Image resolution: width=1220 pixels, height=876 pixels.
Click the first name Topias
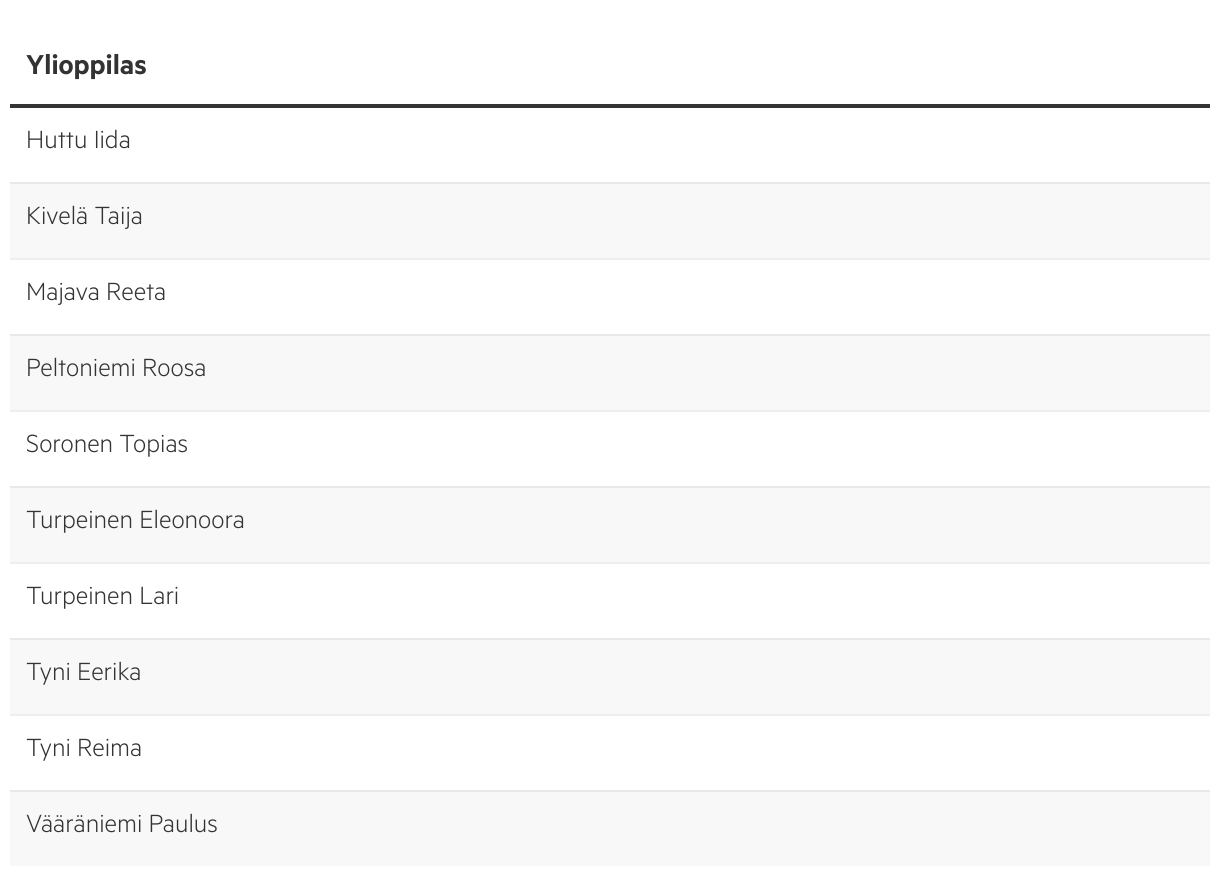coord(154,445)
